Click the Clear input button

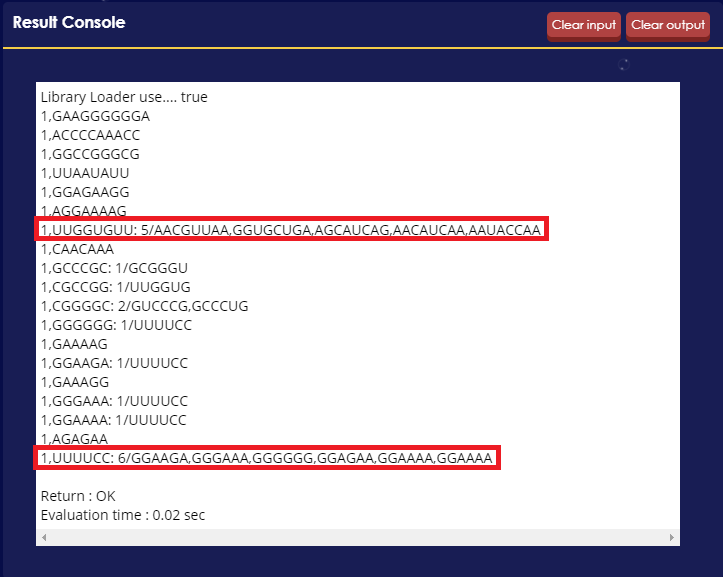pos(583,26)
